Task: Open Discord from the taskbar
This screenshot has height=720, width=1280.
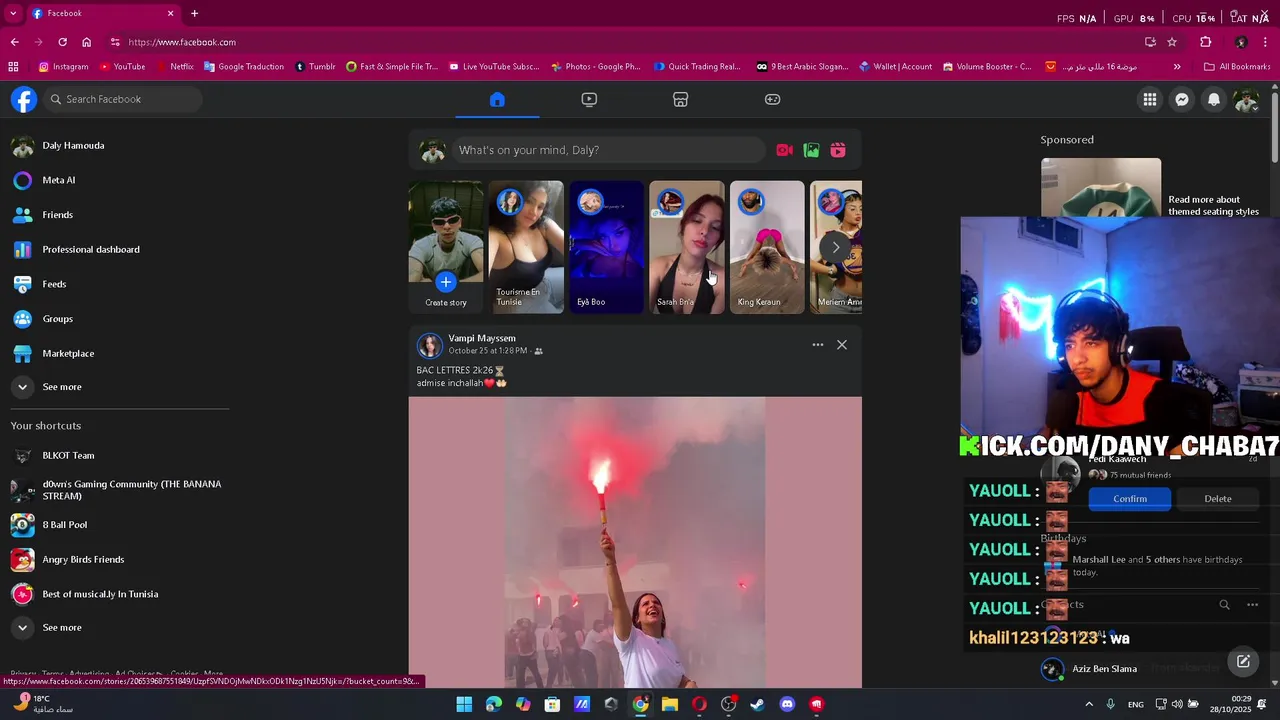Action: [x=787, y=704]
